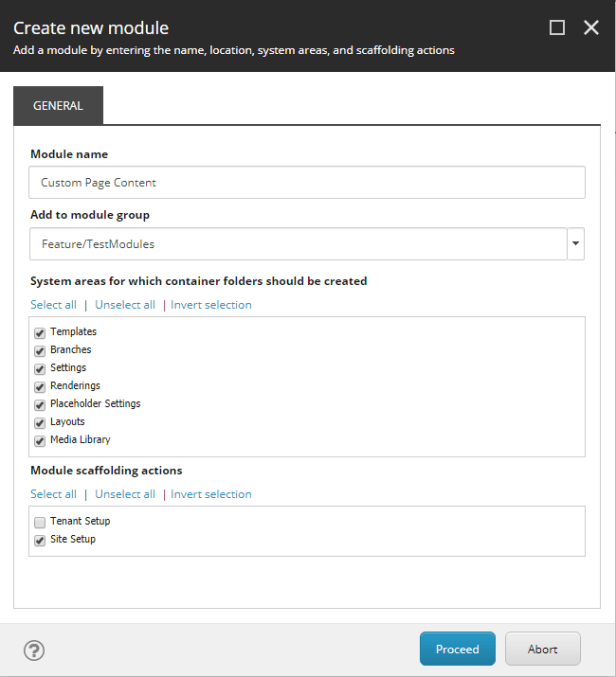The width and height of the screenshot is (616, 677).
Task: Click Invert selection under scaffolding actions
Action: tap(211, 494)
